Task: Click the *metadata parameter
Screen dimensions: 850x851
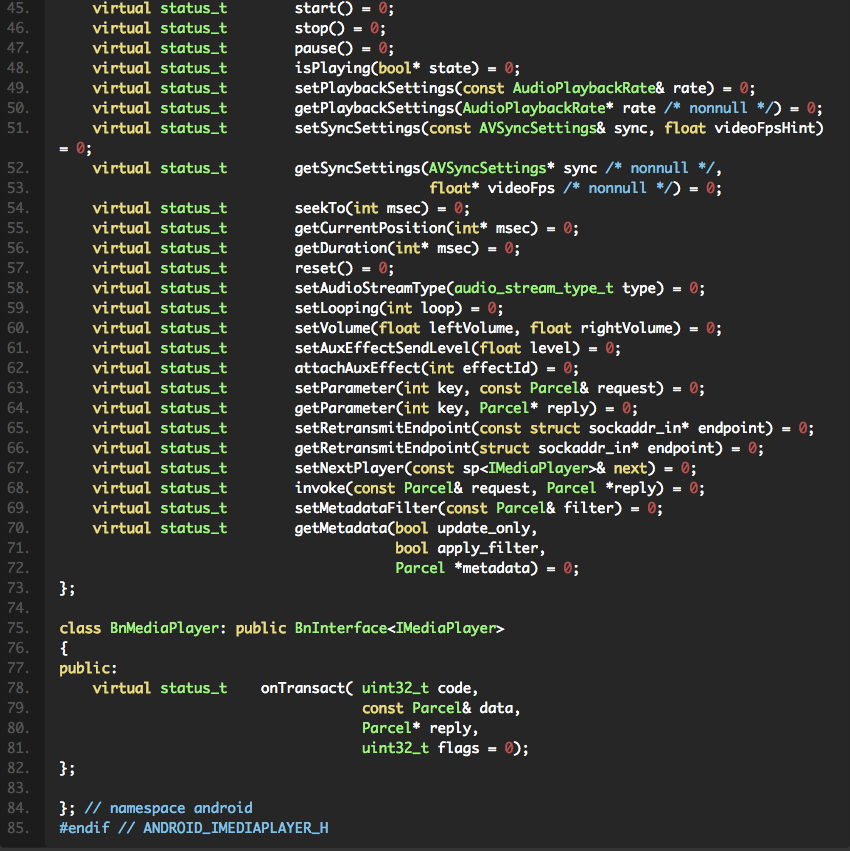Action: (x=492, y=569)
